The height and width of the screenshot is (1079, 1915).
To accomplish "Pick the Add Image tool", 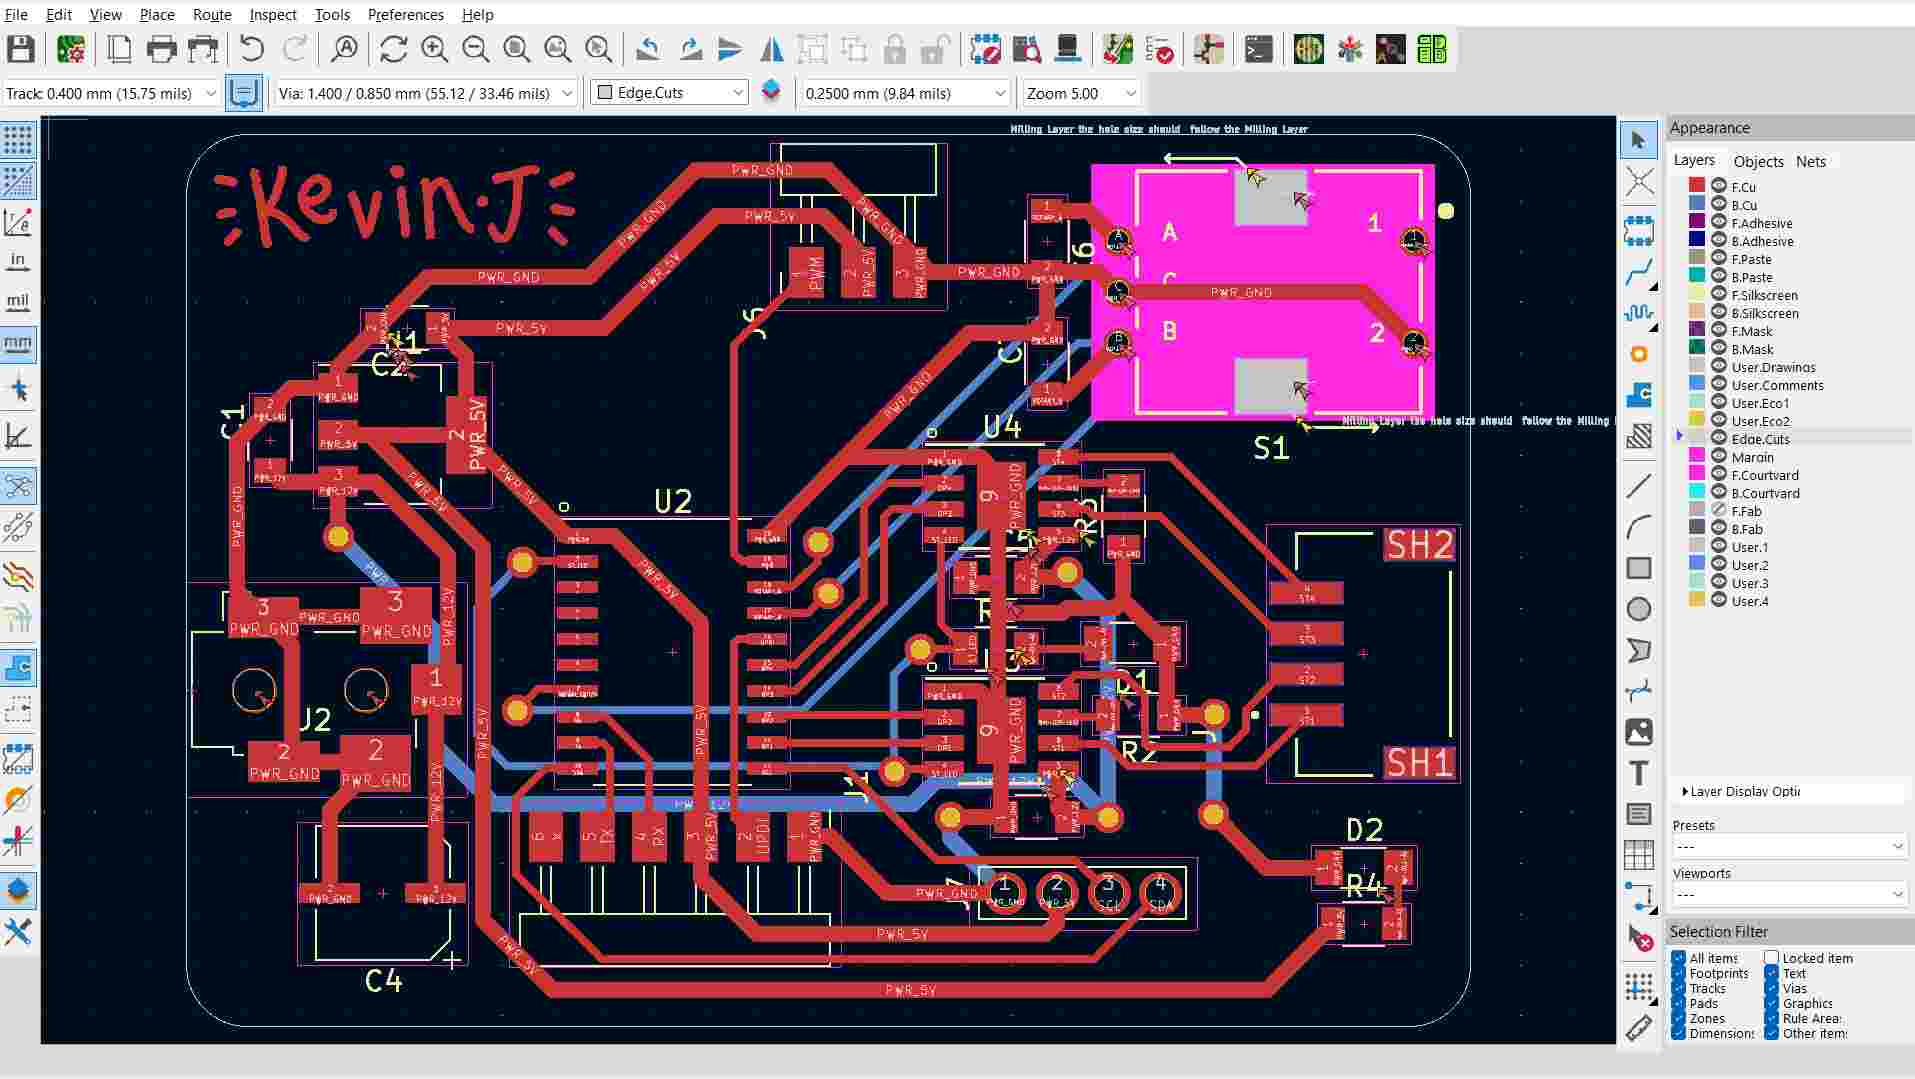I will (1638, 732).
